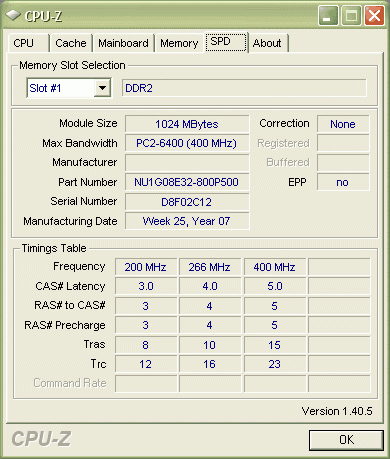This screenshot has width=390, height=459.
Task: Click the SPD tab
Action: tap(226, 42)
